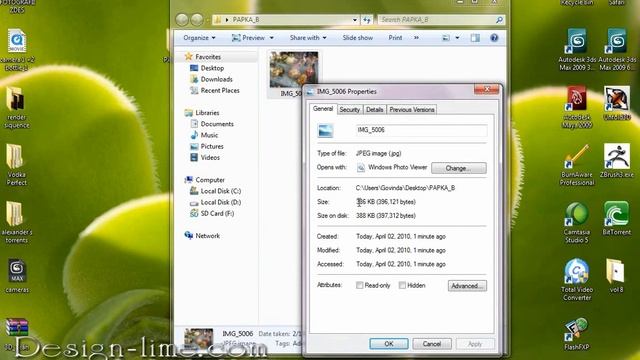This screenshot has height=360, width=640.
Task: Open the view options dropdown arrow
Action: click(x=457, y=38)
